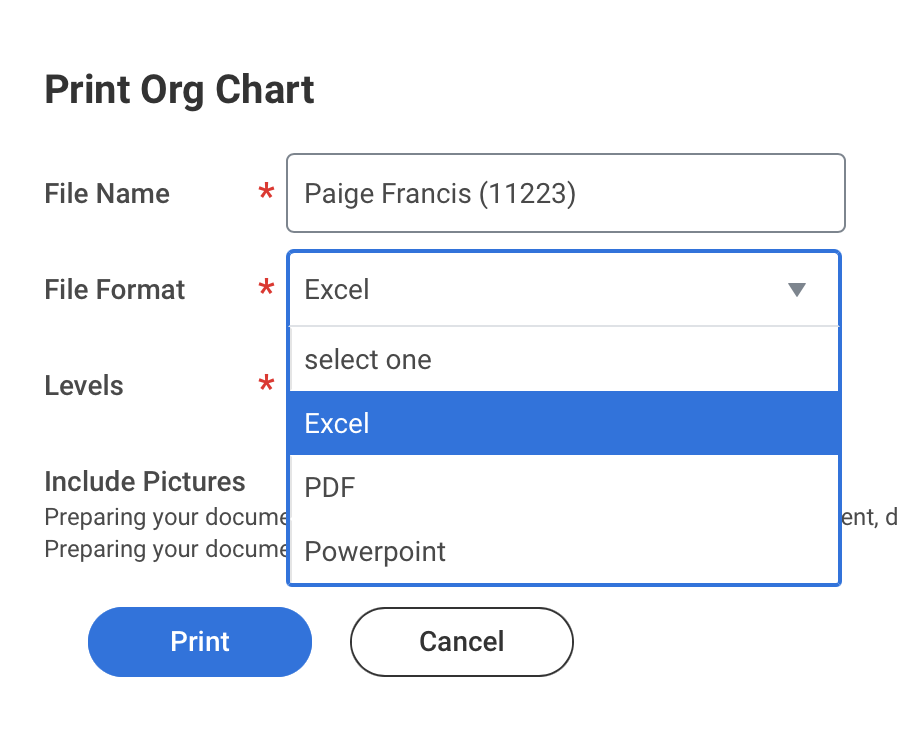Click the Levels field label
This screenshot has height=730, width=898.
coord(84,385)
